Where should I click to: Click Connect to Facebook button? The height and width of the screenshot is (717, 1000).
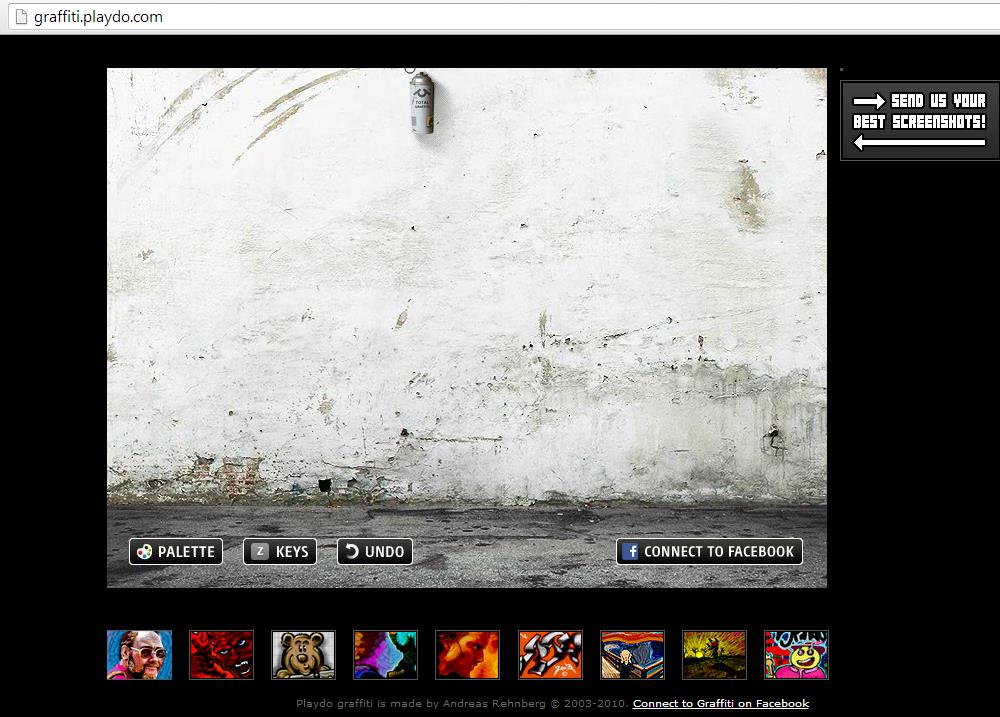(709, 552)
